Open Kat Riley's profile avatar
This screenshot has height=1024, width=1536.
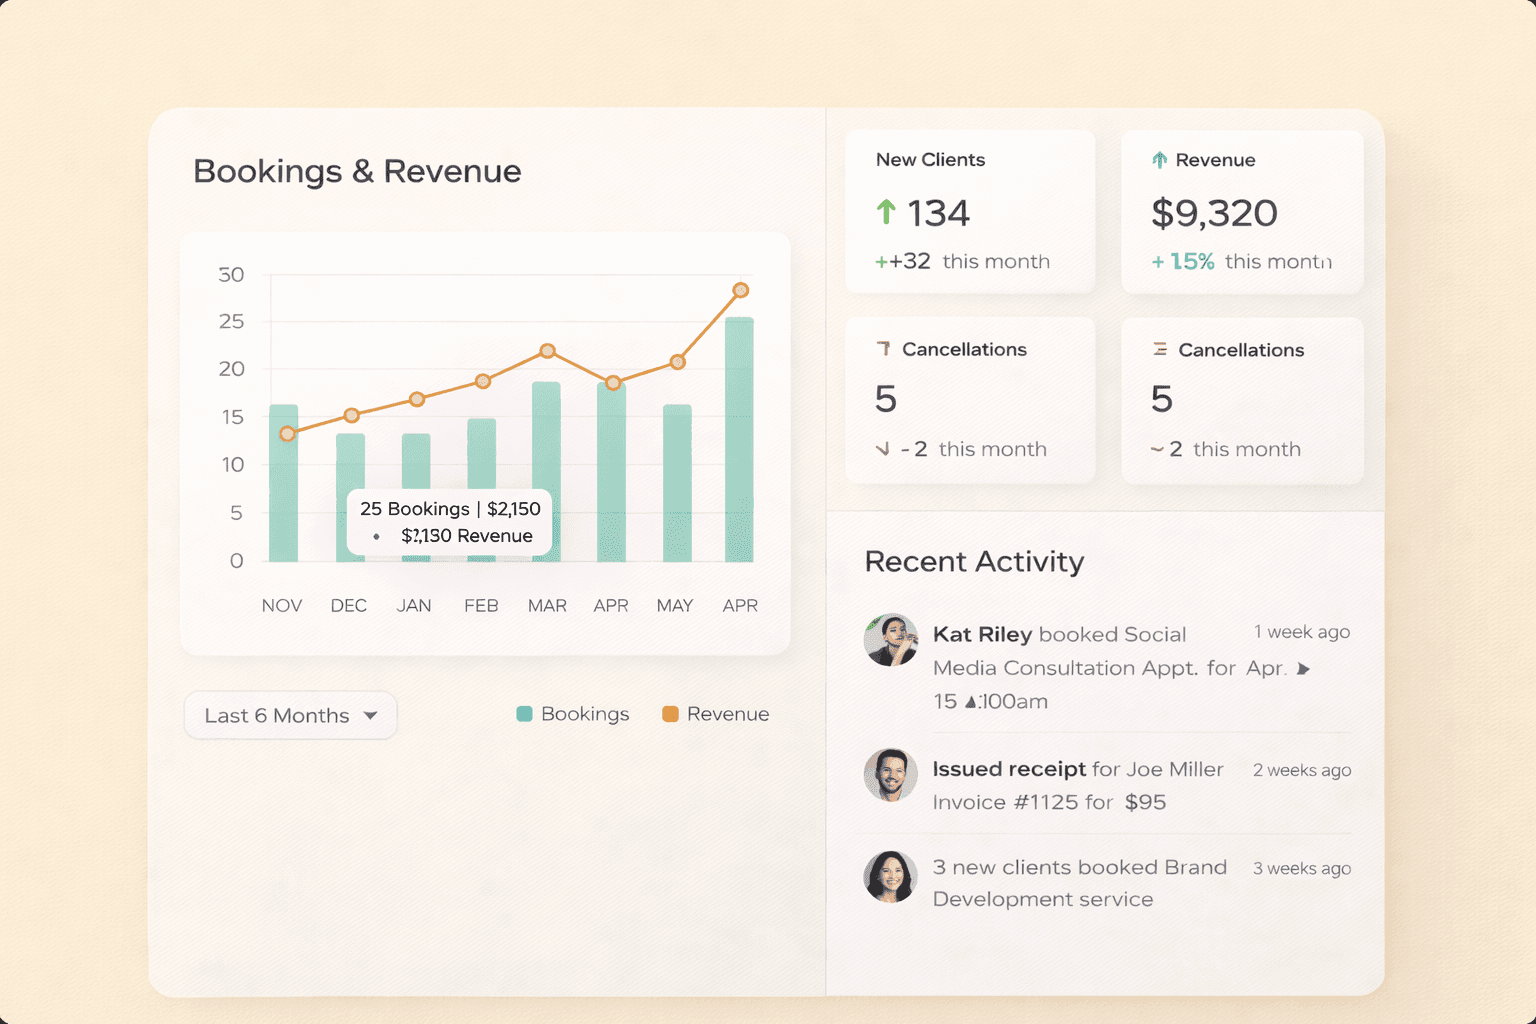point(890,640)
